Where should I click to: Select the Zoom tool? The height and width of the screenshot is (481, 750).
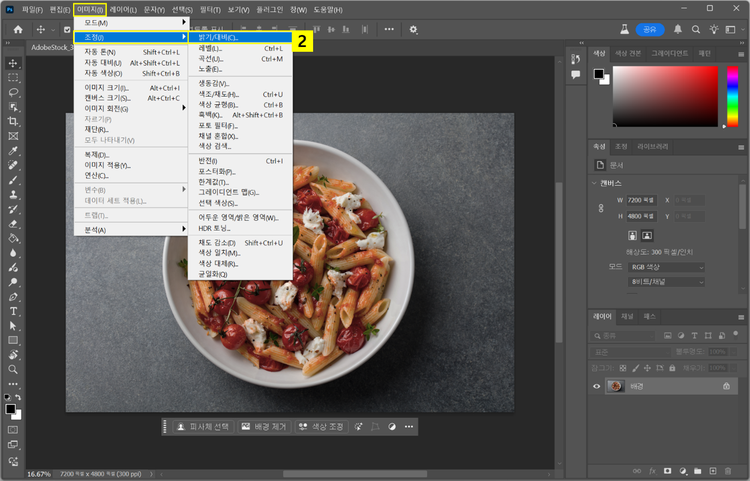point(13,369)
